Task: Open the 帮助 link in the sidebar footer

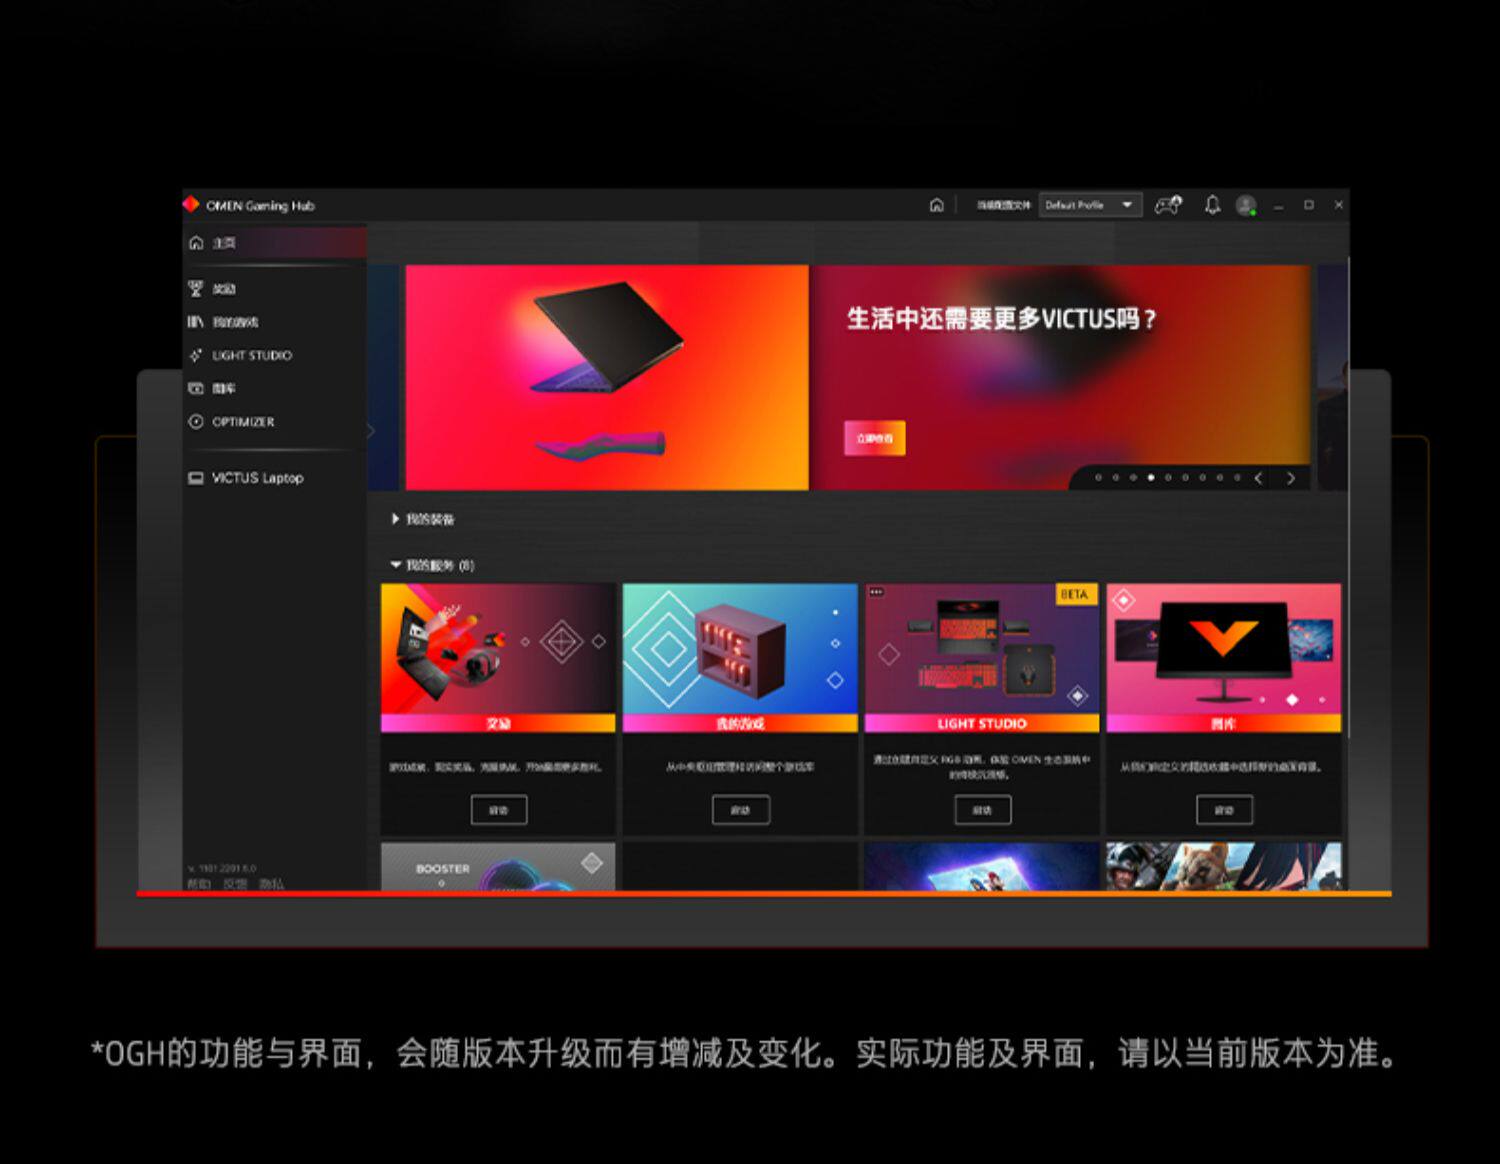Action: tap(199, 884)
